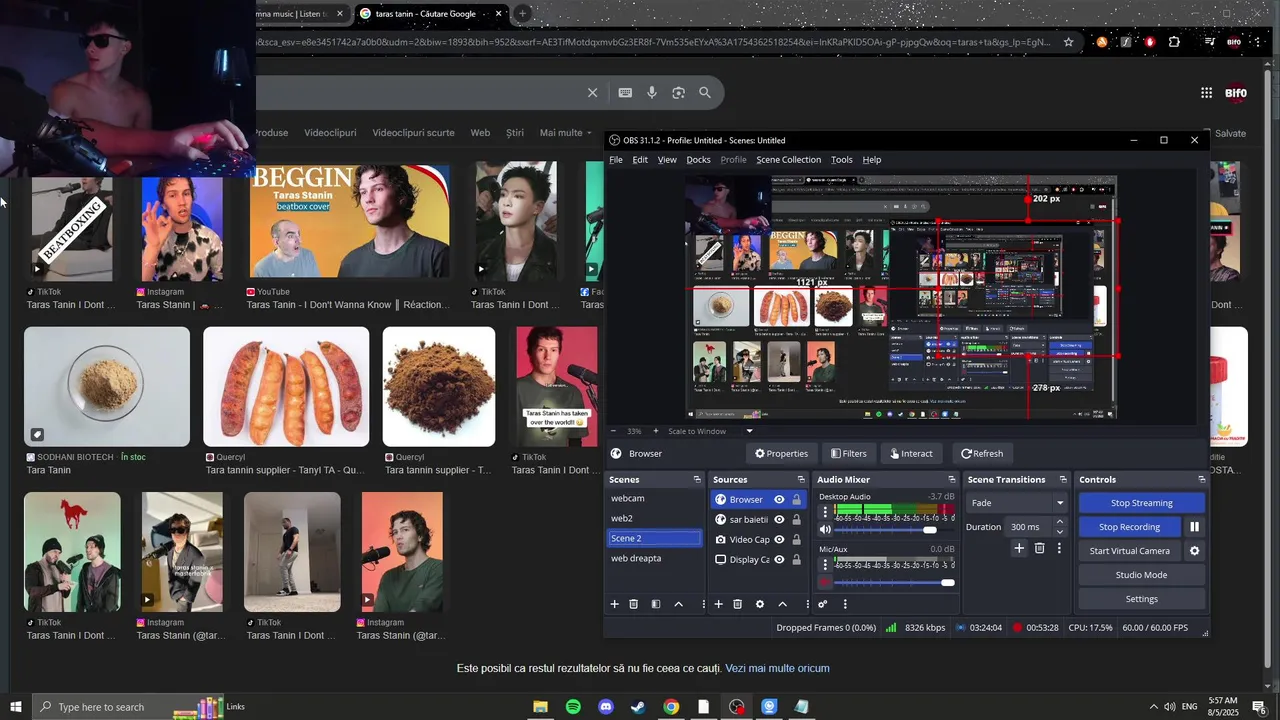Pop out the Controls dock panel

[1201, 480]
